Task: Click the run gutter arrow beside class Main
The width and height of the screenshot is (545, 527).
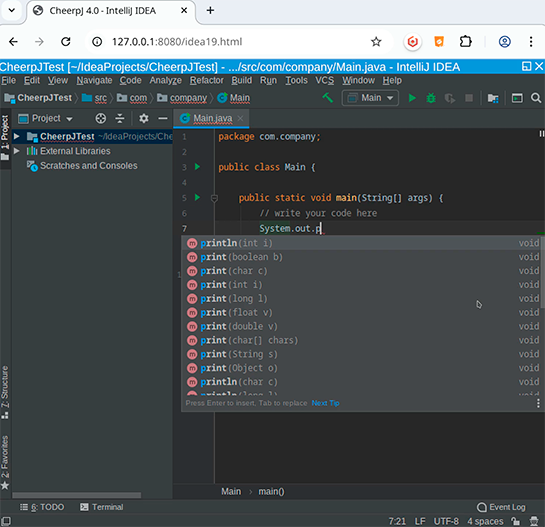Action: pyautogui.click(x=197, y=167)
